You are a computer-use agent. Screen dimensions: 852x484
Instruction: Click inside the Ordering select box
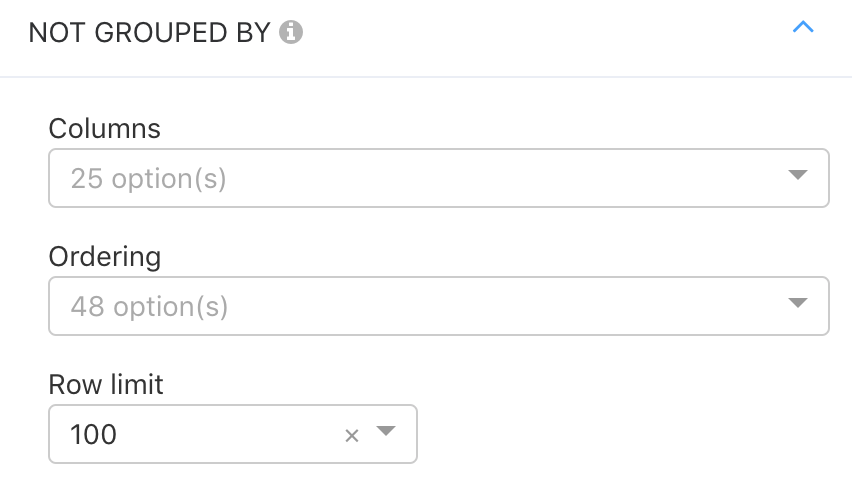(438, 306)
